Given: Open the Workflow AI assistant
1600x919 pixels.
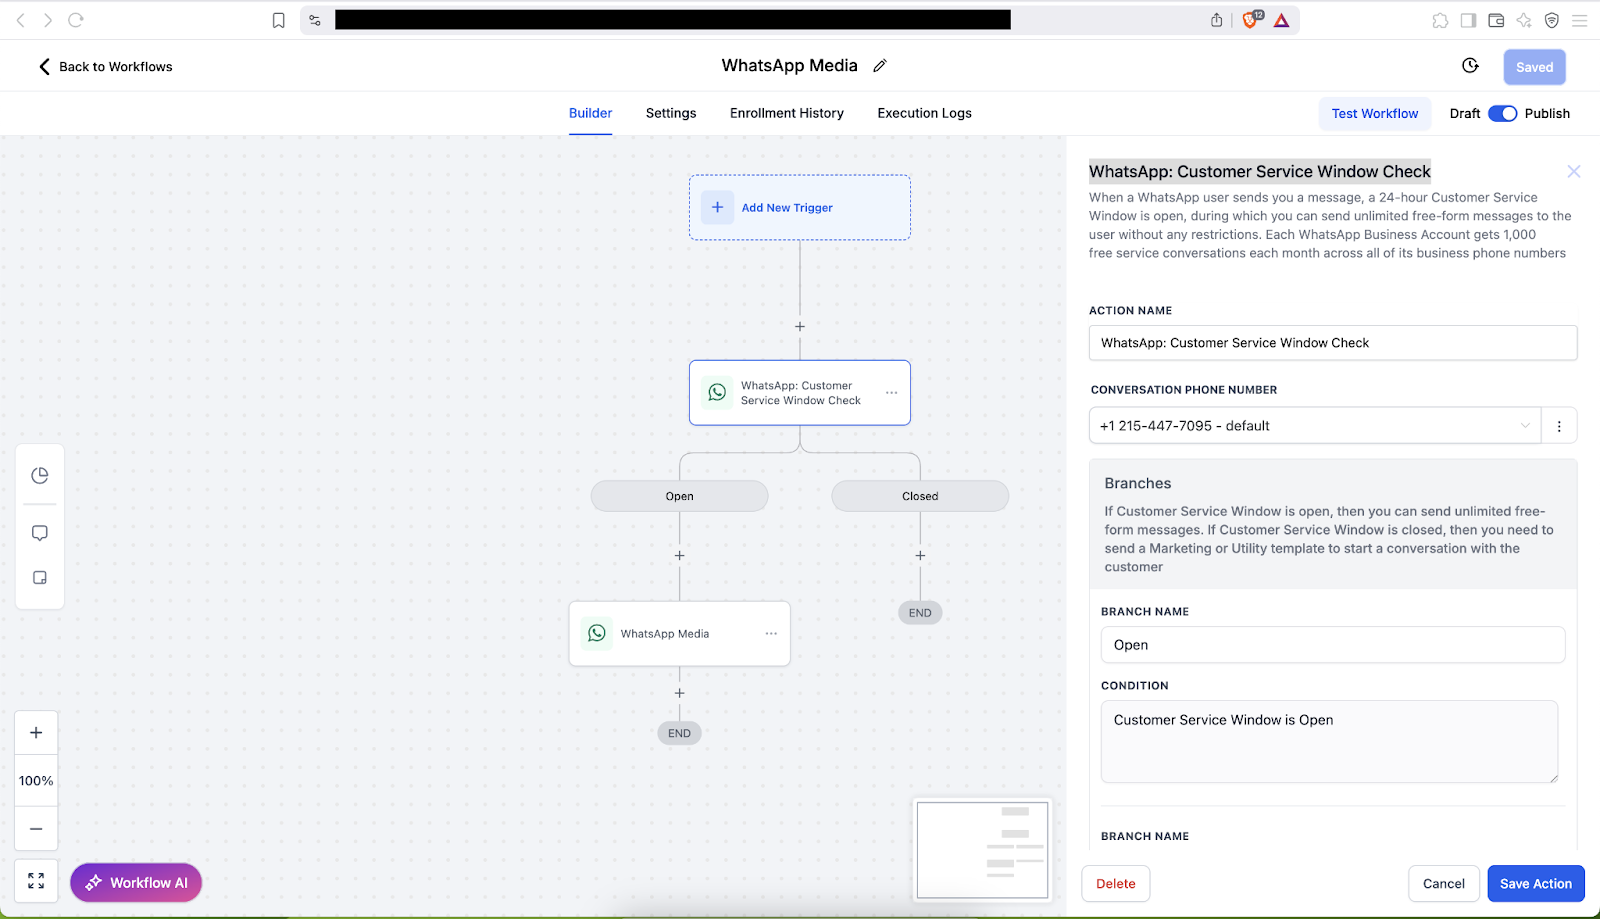Looking at the screenshot, I should click(136, 883).
